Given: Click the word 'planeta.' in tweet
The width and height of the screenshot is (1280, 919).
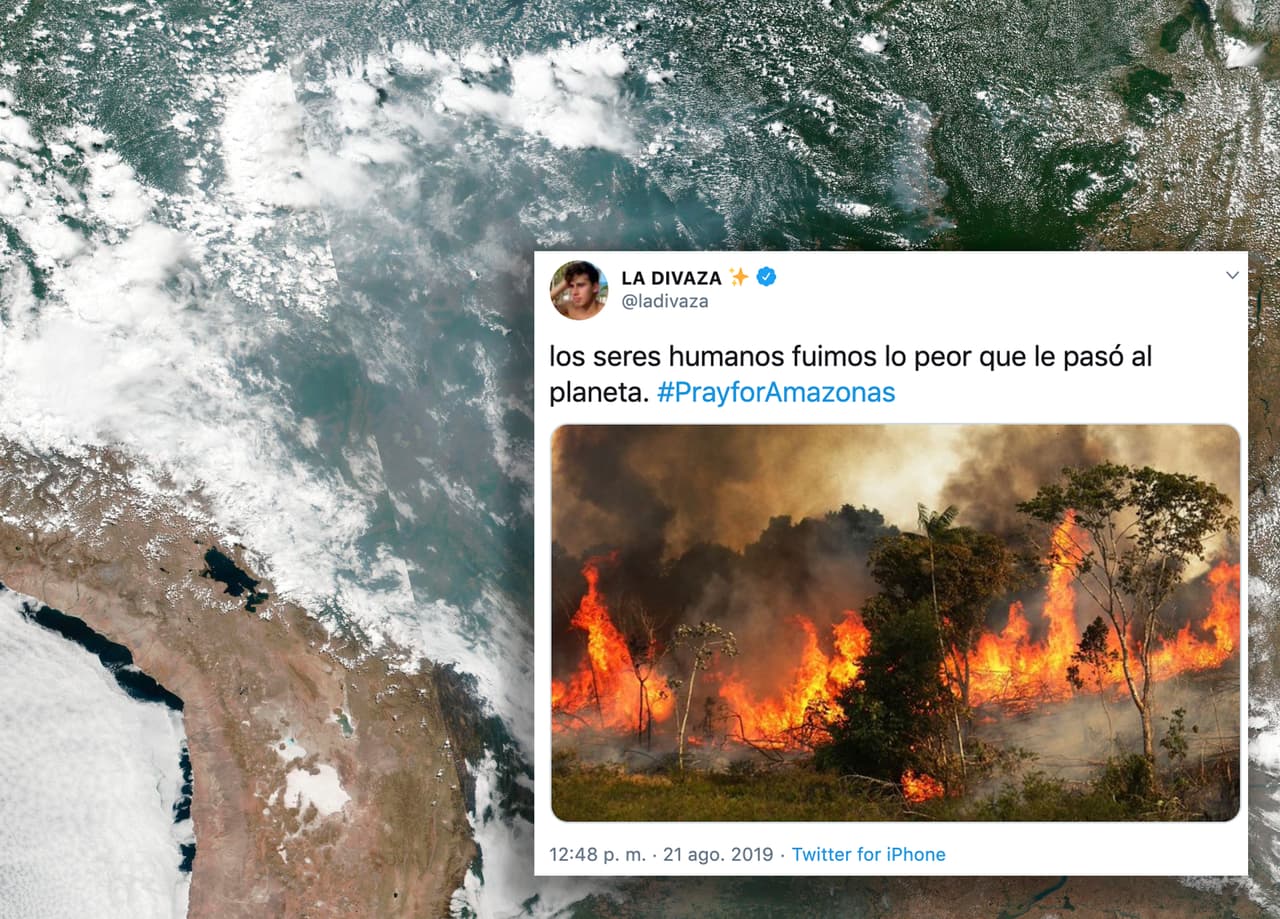Looking at the screenshot, I should click(598, 392).
